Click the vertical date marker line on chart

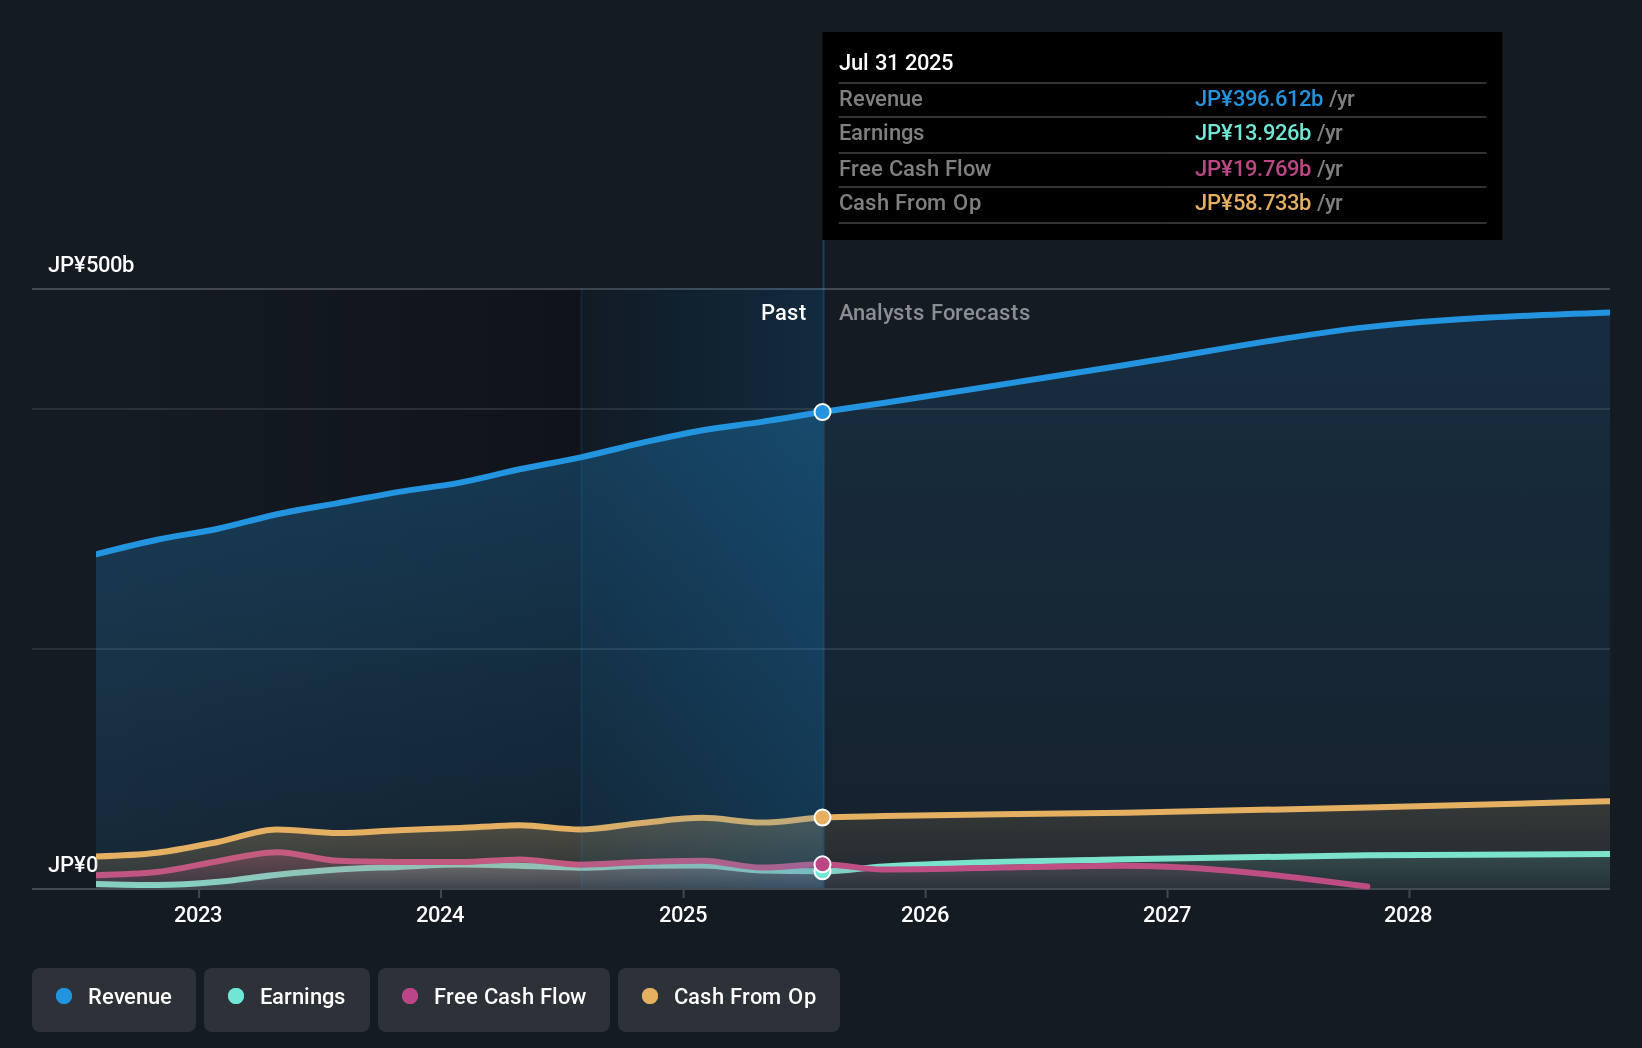(822, 600)
